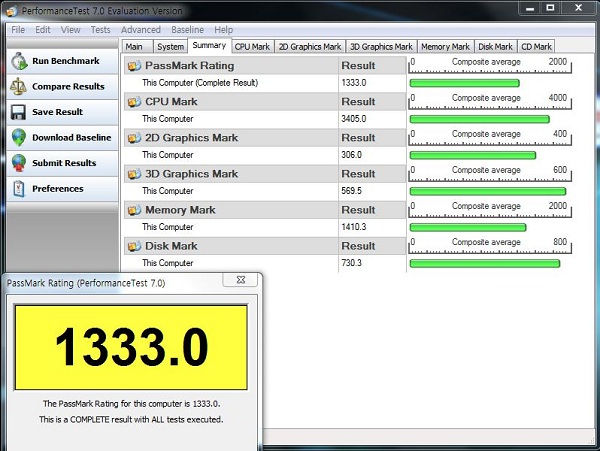Screen dimensions: 600x451
Task: Switch to the Memory Mark tab
Action: point(445,47)
